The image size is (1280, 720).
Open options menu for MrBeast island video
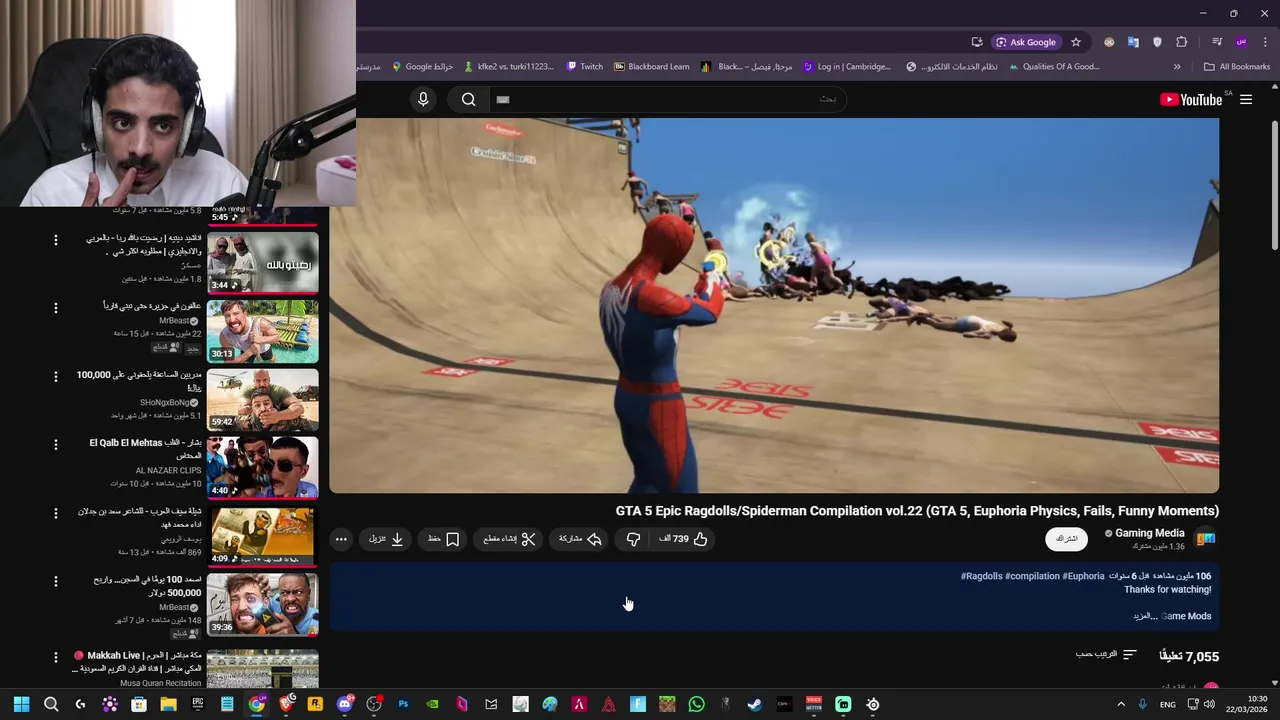pos(56,308)
